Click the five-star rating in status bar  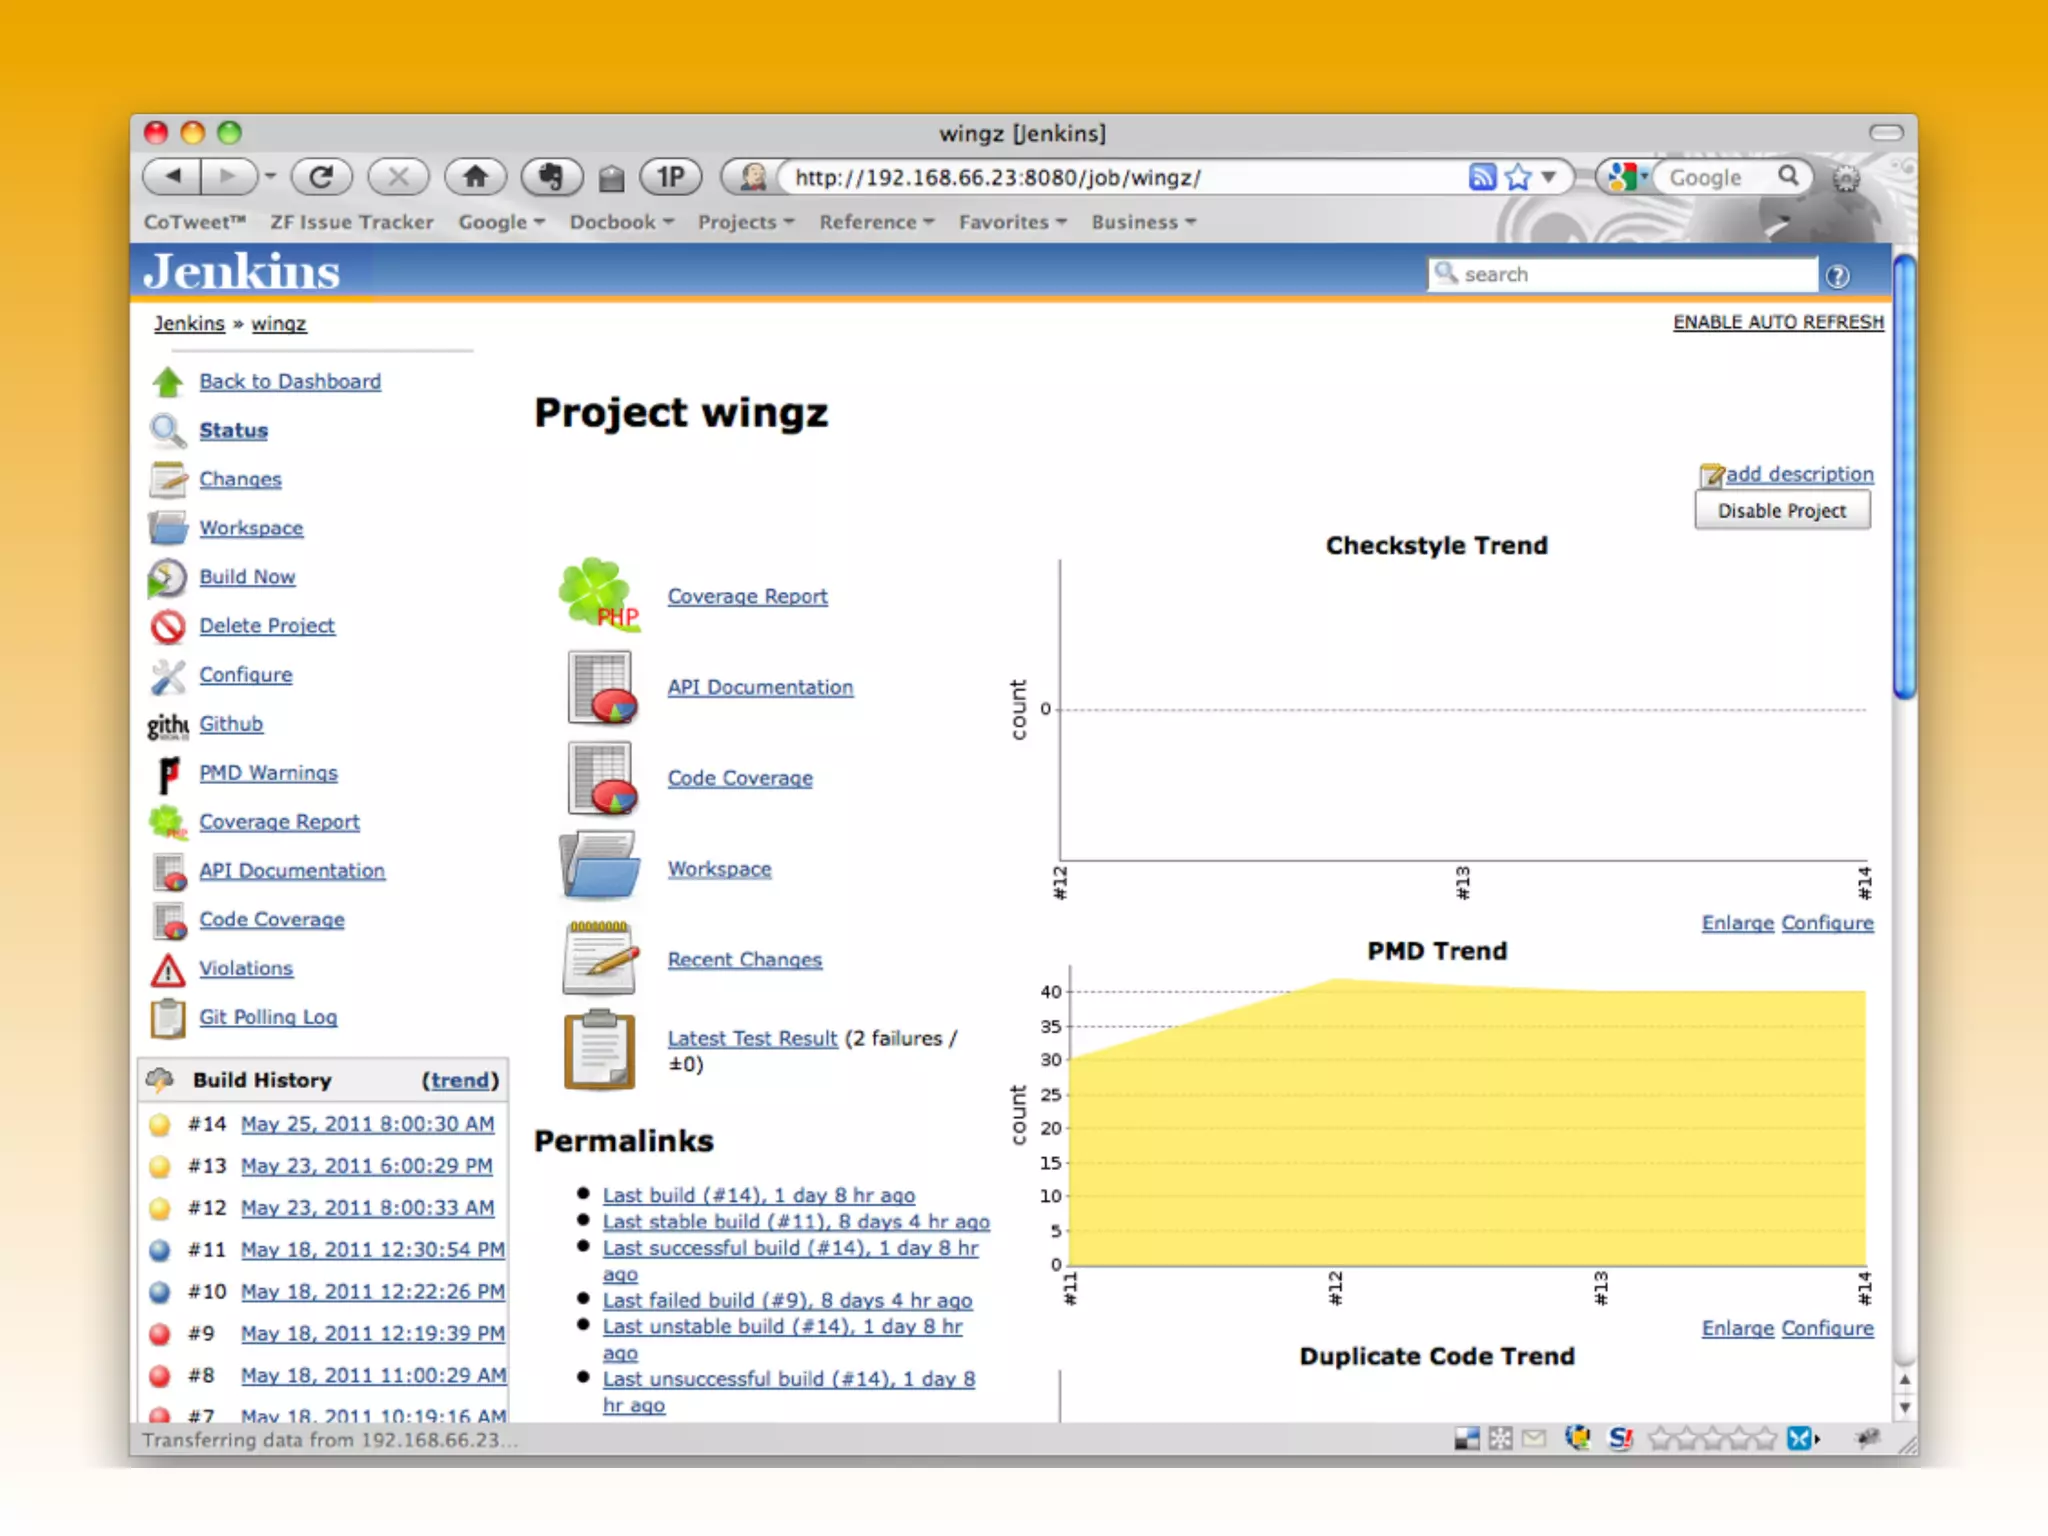click(1712, 1439)
